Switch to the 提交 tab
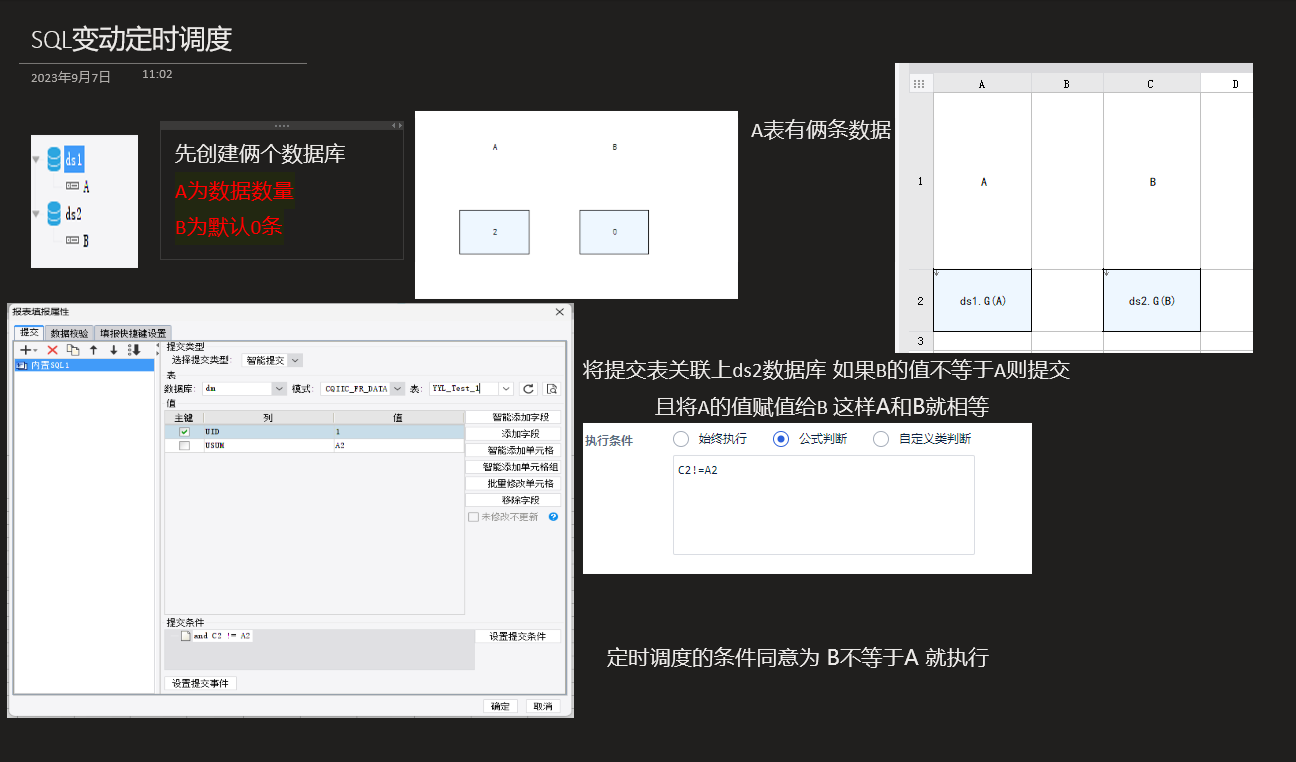This screenshot has width=1296, height=762. [30, 333]
